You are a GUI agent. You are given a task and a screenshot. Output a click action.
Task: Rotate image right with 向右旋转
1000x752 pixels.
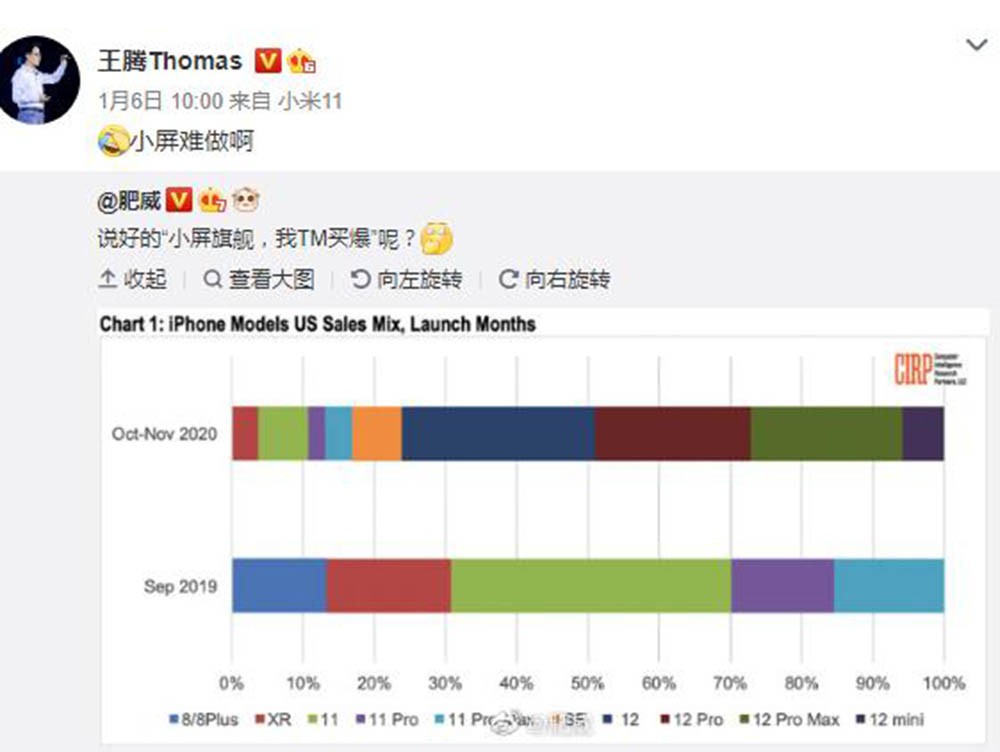coord(554,279)
